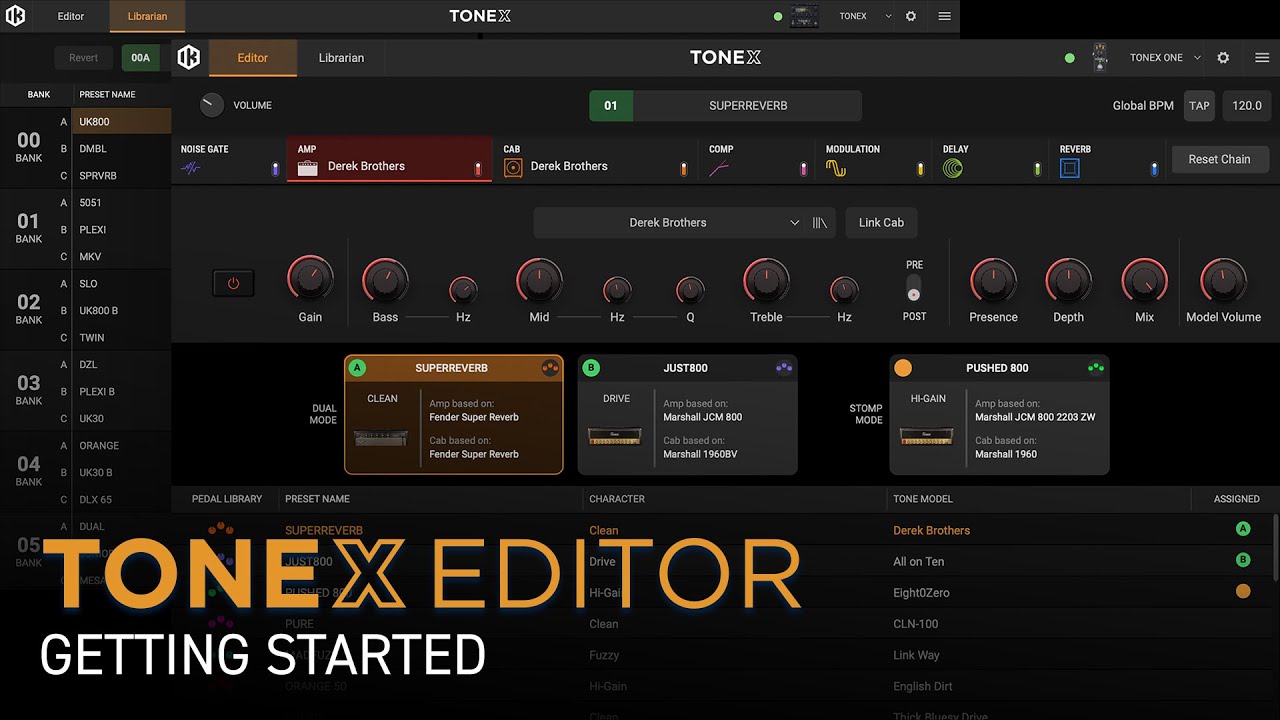Open settings gear in background Librarian window
The height and width of the screenshot is (720, 1280).
[x=910, y=16]
